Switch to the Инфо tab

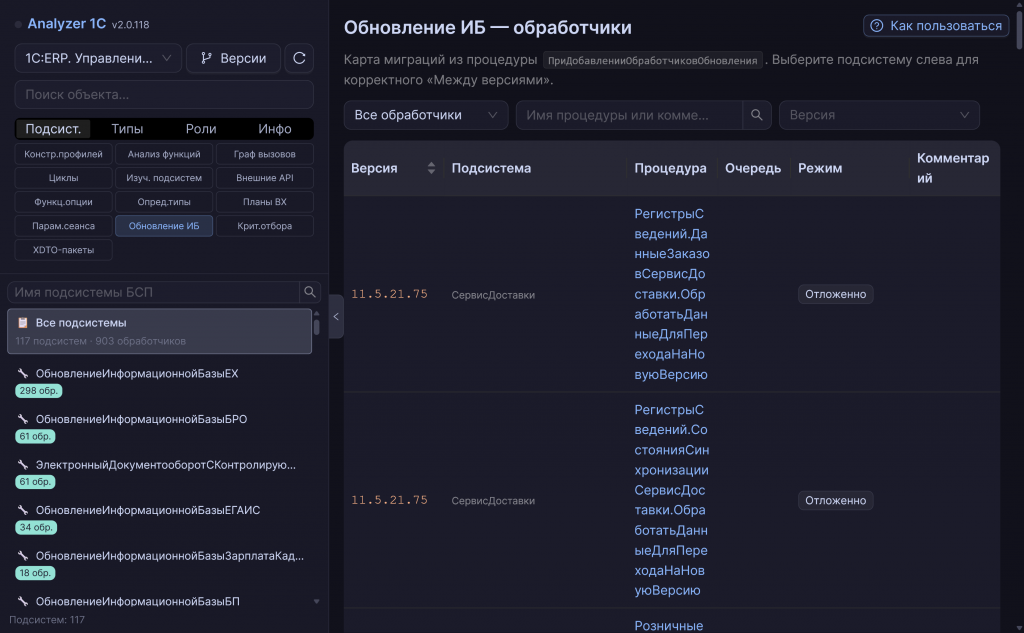(x=275, y=129)
